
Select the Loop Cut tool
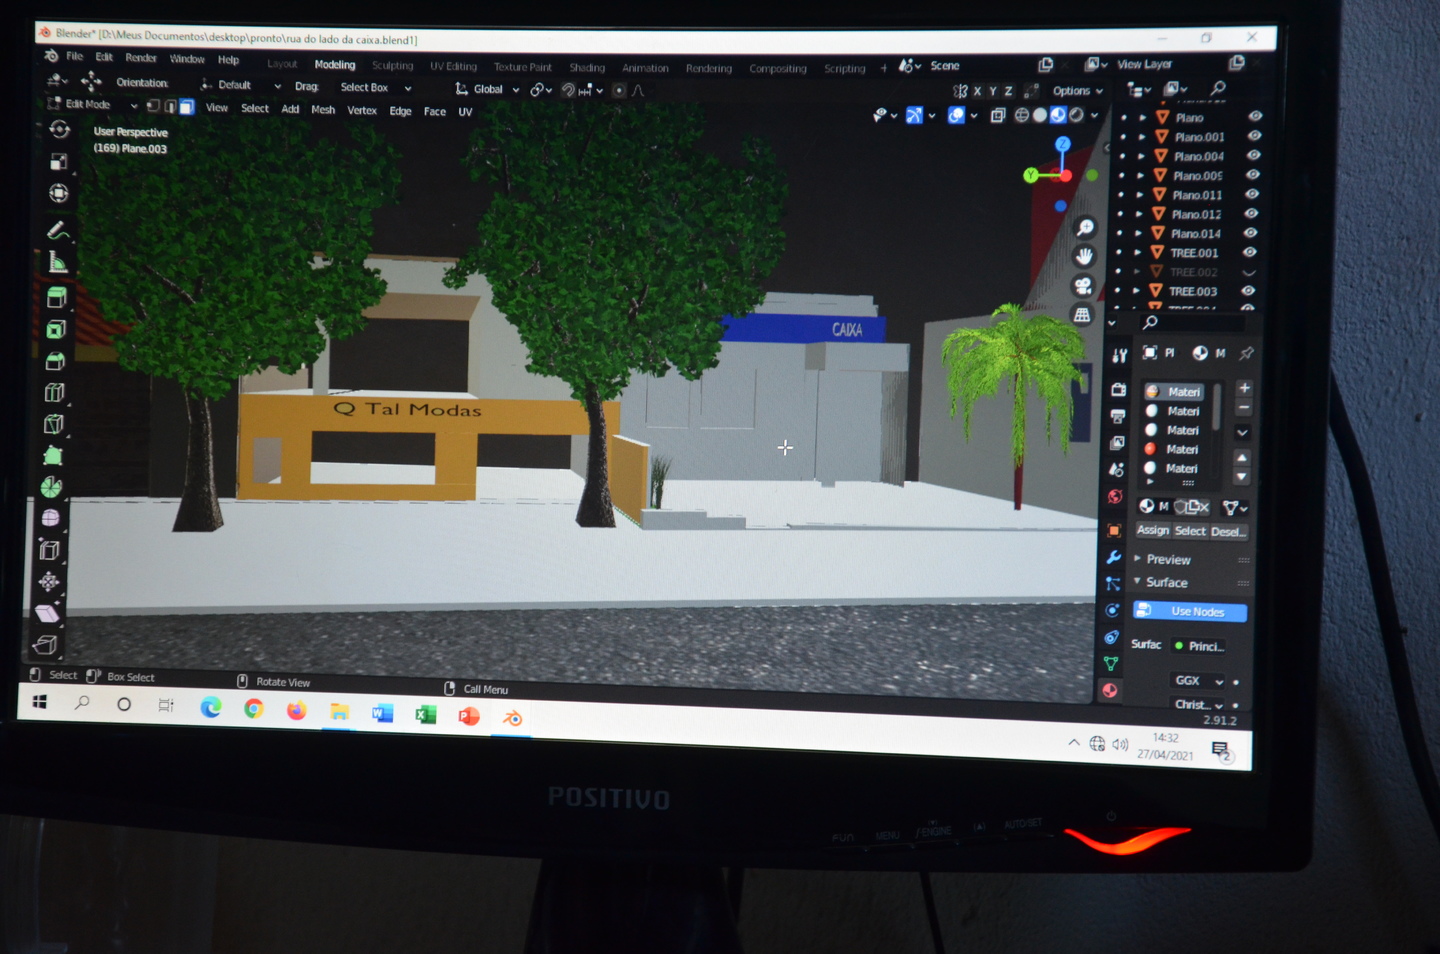click(54, 393)
